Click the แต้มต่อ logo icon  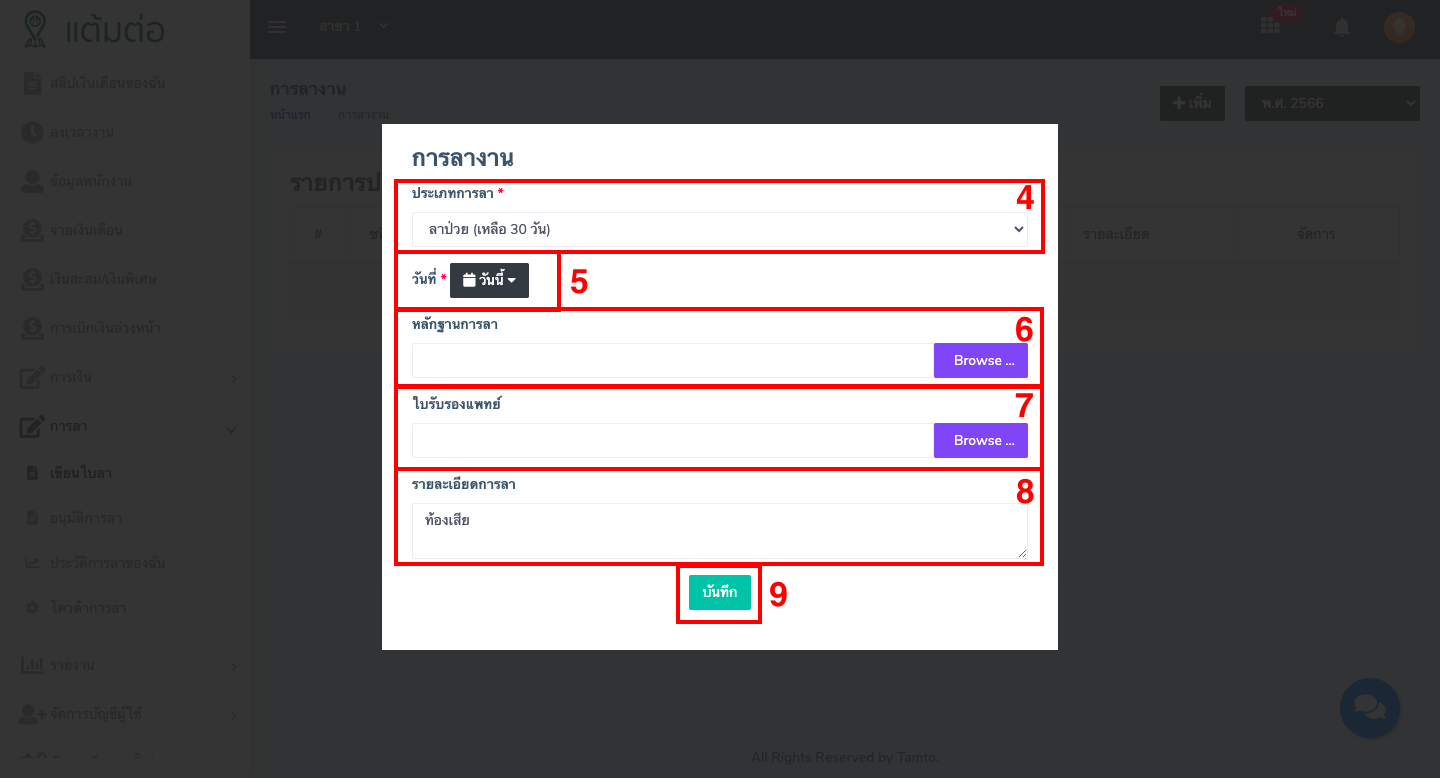[x=36, y=29]
